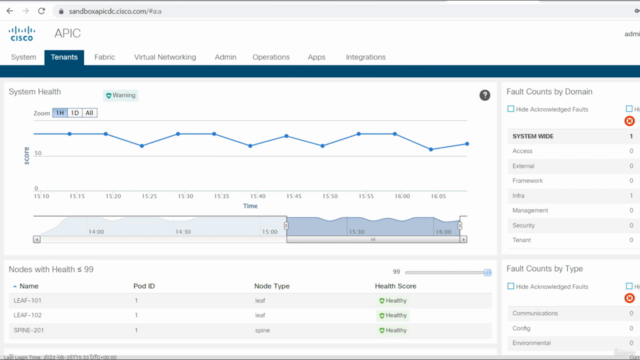This screenshot has height=360, width=640.
Task: Open the Fabric tab
Action: tap(104, 57)
